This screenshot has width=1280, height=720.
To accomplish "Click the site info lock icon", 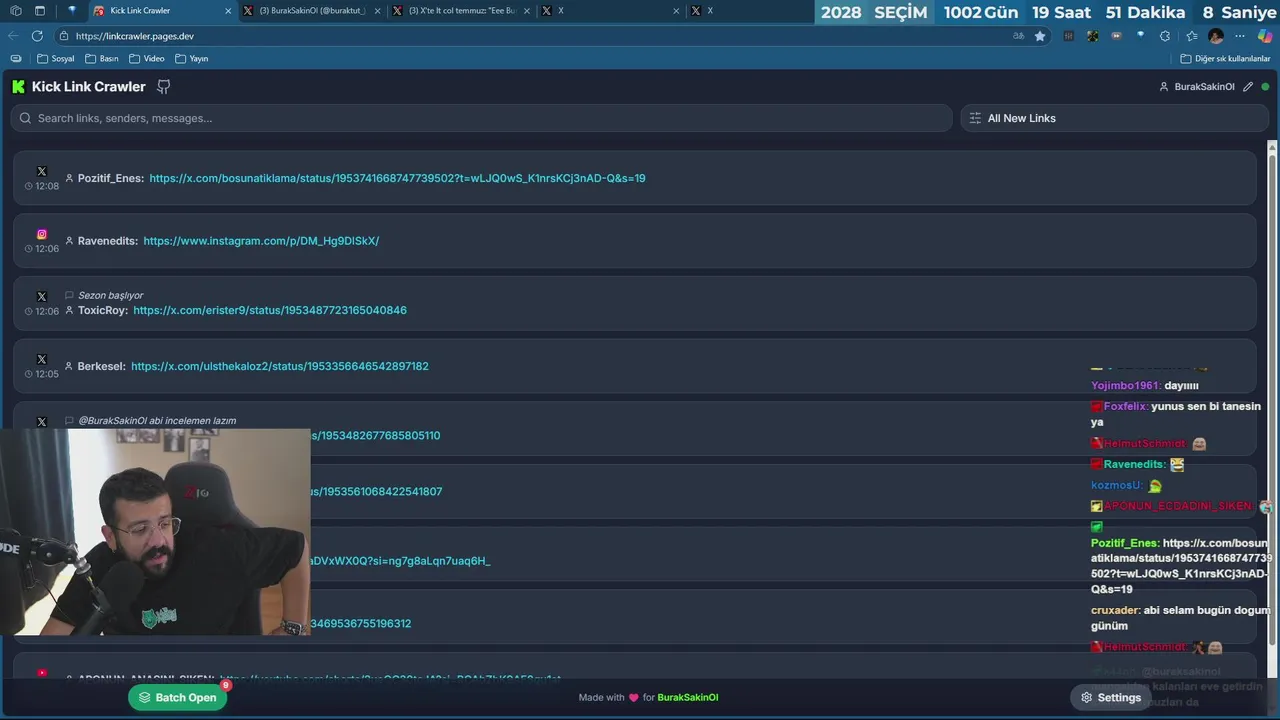I will [x=64, y=36].
